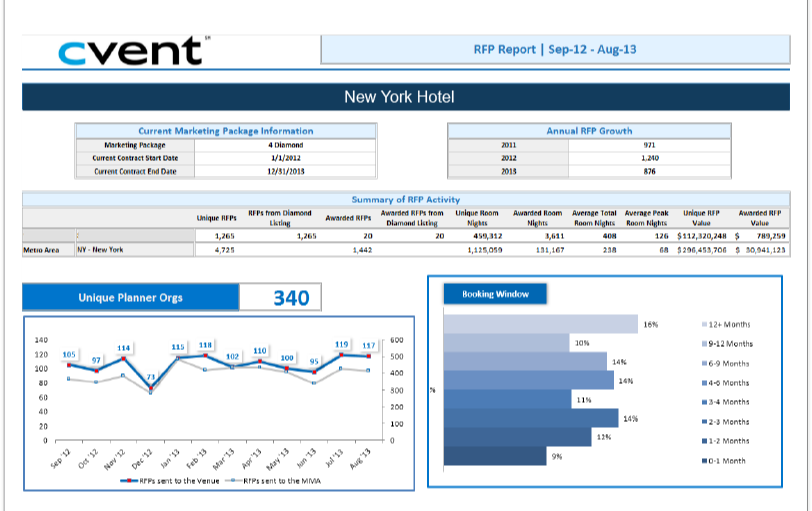Screen dimensions: 812x511
Task: Click the Average Peak Room Nights header
Action: tap(646, 218)
